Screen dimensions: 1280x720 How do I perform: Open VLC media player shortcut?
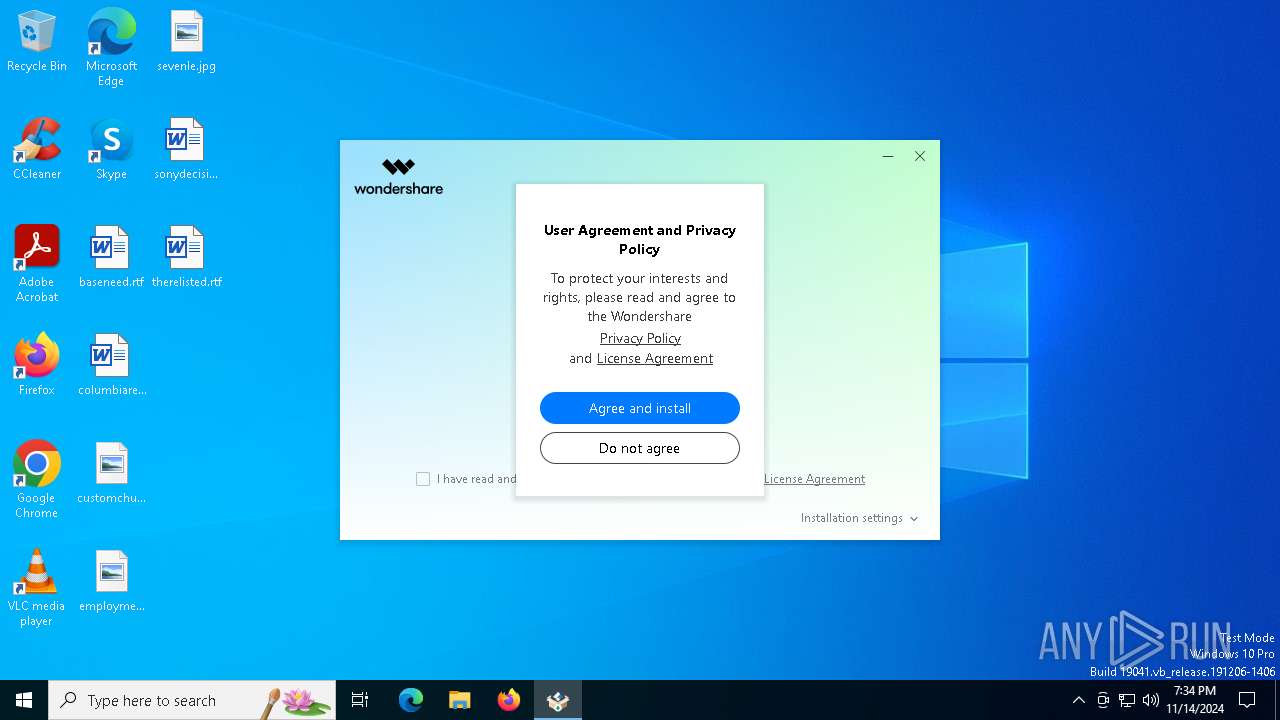tap(37, 588)
